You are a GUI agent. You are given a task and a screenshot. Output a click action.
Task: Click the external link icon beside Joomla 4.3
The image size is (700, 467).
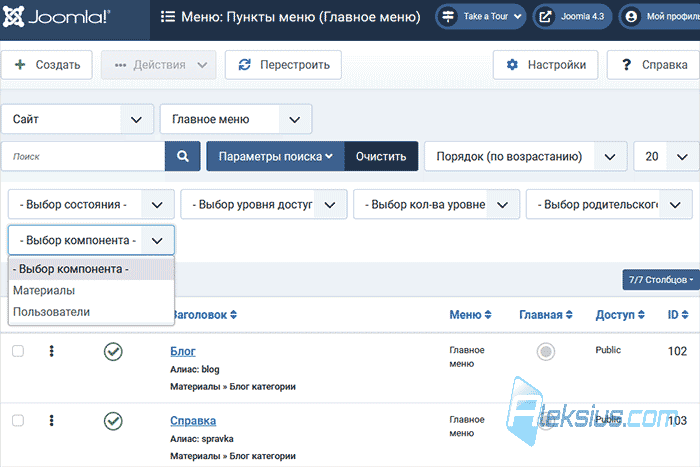tap(545, 17)
